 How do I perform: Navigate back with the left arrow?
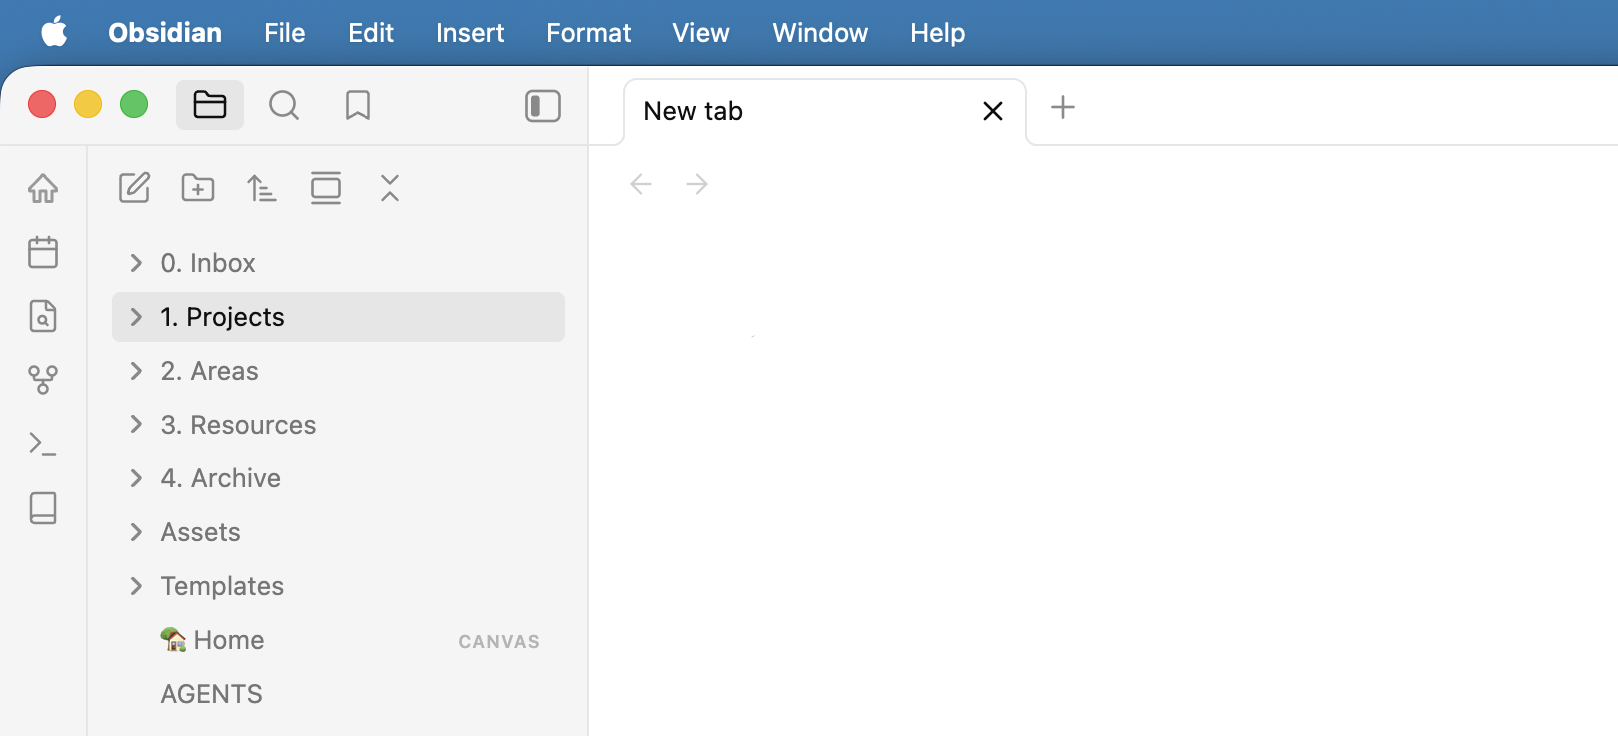coord(641,184)
